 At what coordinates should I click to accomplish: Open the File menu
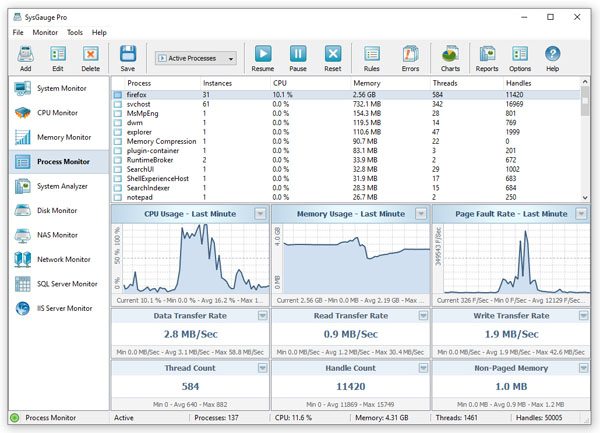coord(18,33)
